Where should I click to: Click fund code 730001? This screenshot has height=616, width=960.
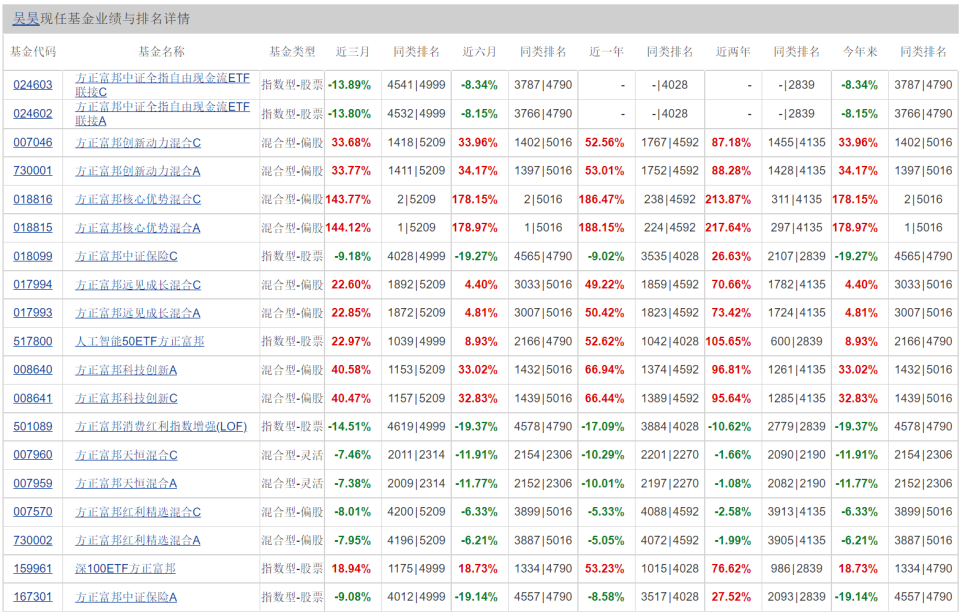coord(33,171)
